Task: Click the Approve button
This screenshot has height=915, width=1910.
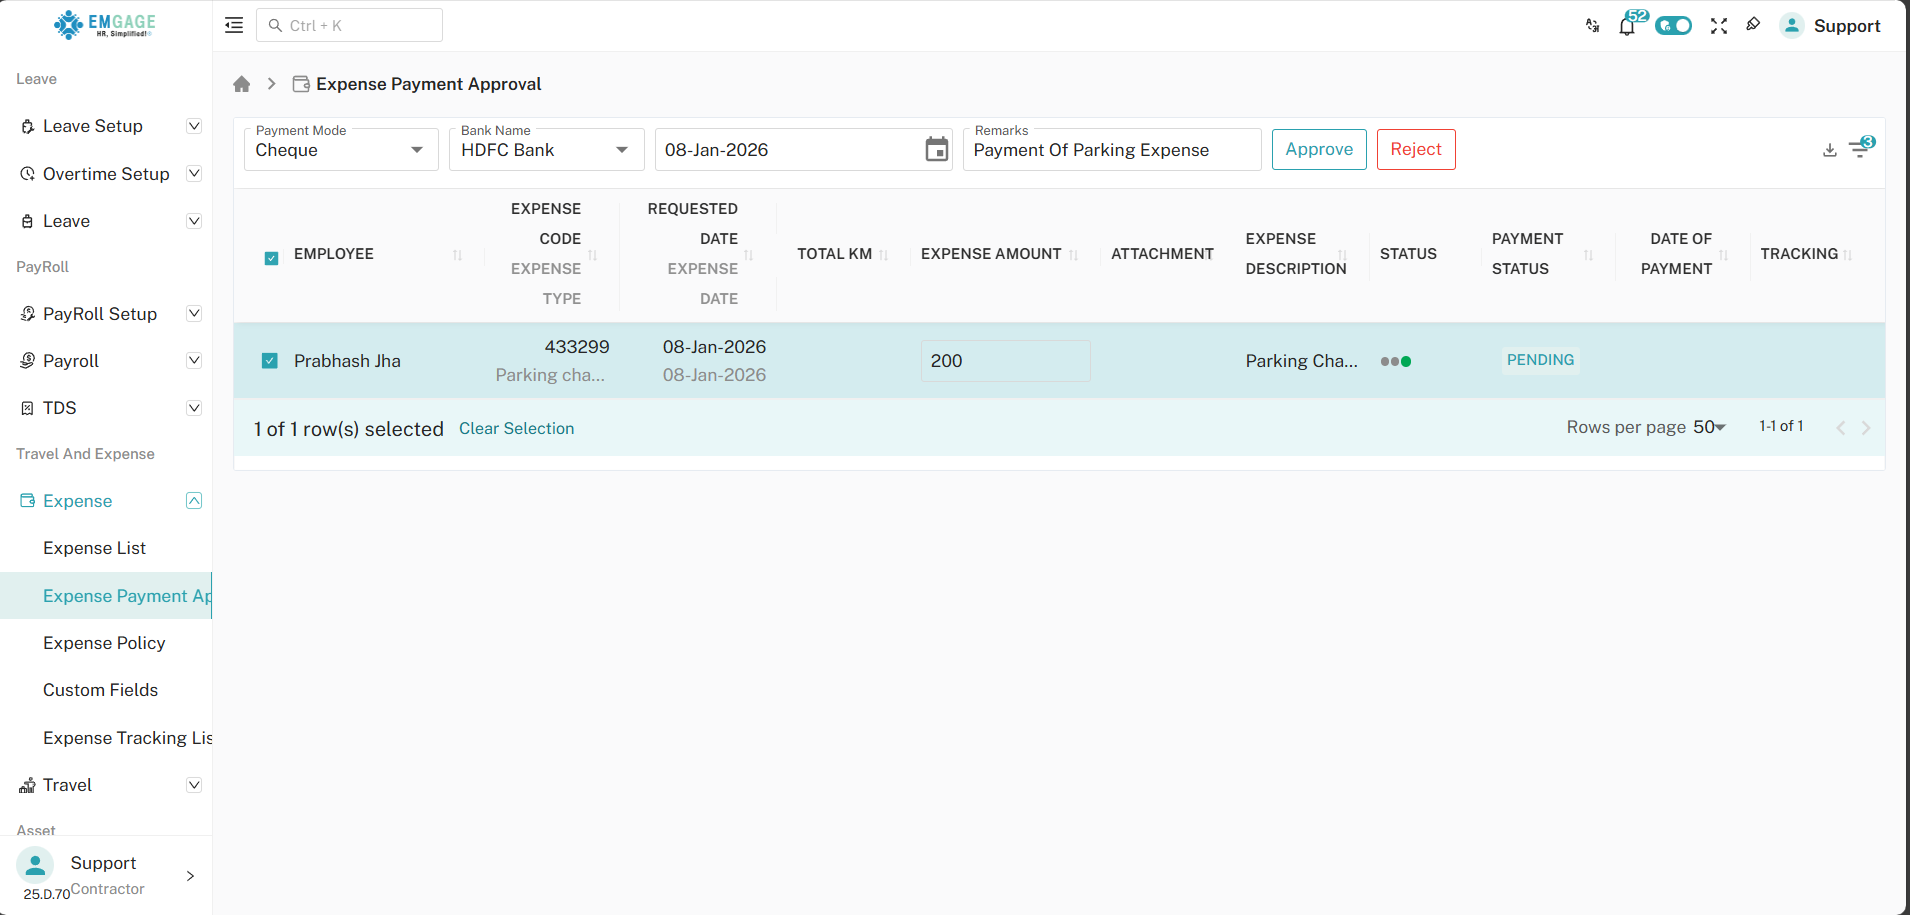Action: 1318,149
